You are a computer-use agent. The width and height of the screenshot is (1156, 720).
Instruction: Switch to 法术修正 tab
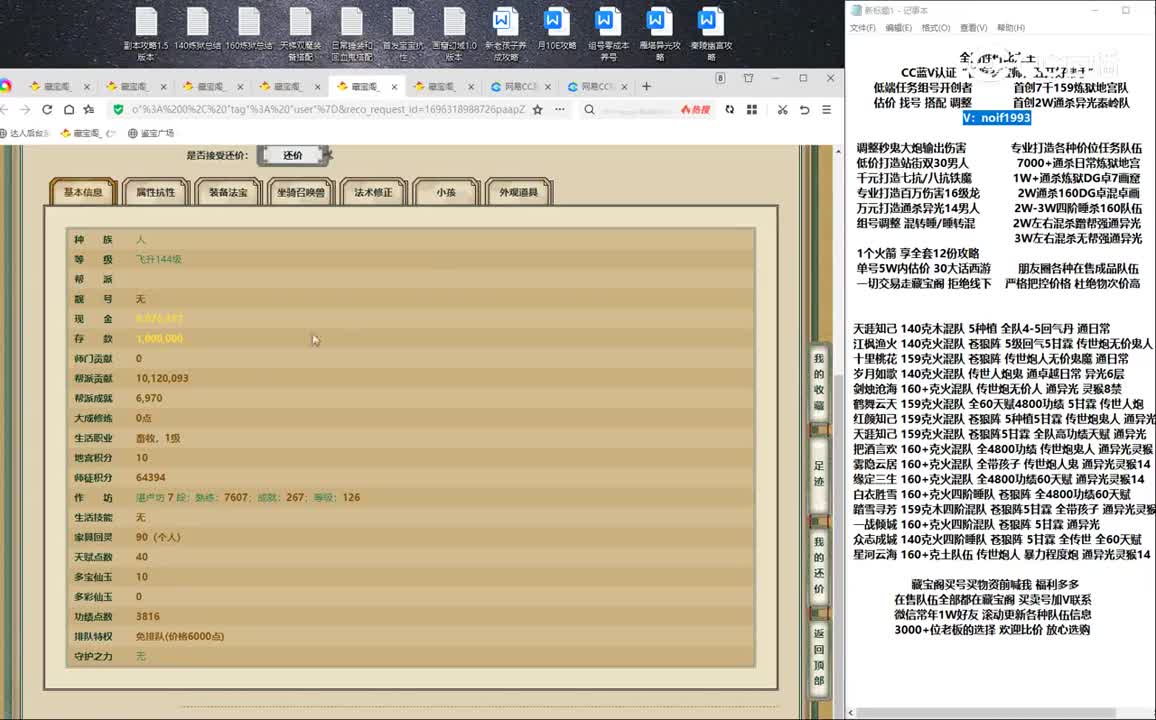(x=373, y=192)
